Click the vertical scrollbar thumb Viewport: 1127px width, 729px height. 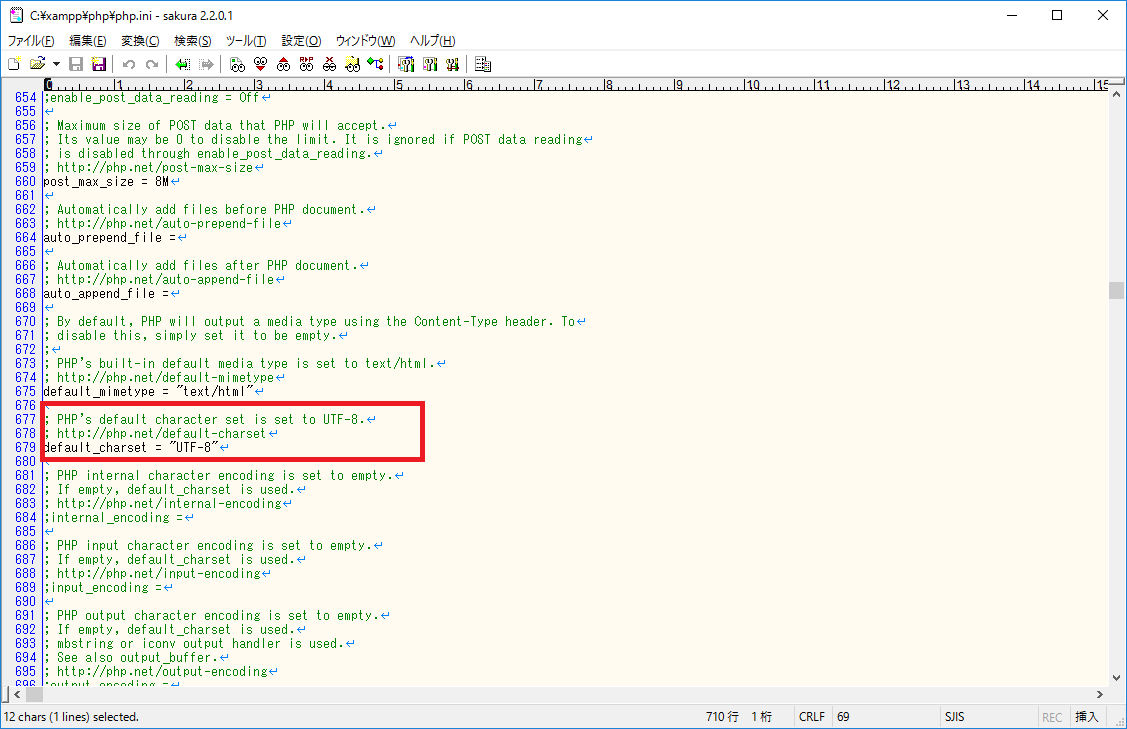1115,290
